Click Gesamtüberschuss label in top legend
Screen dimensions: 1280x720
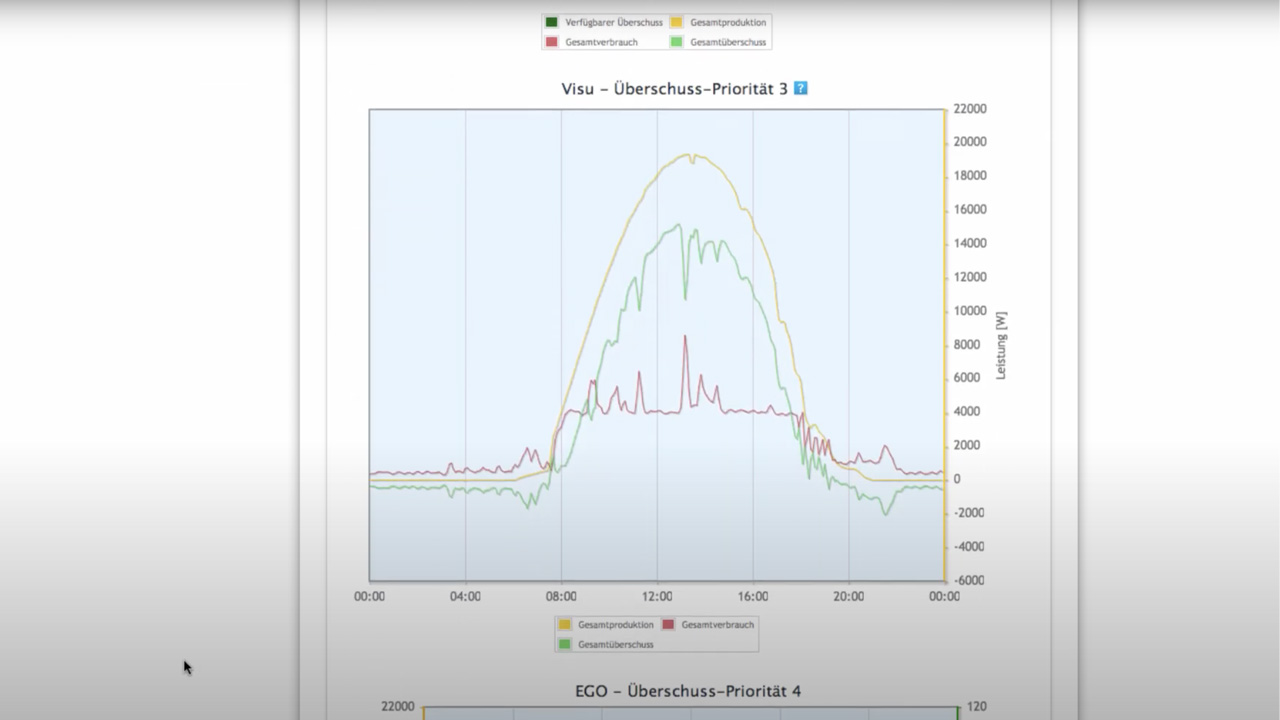click(728, 42)
